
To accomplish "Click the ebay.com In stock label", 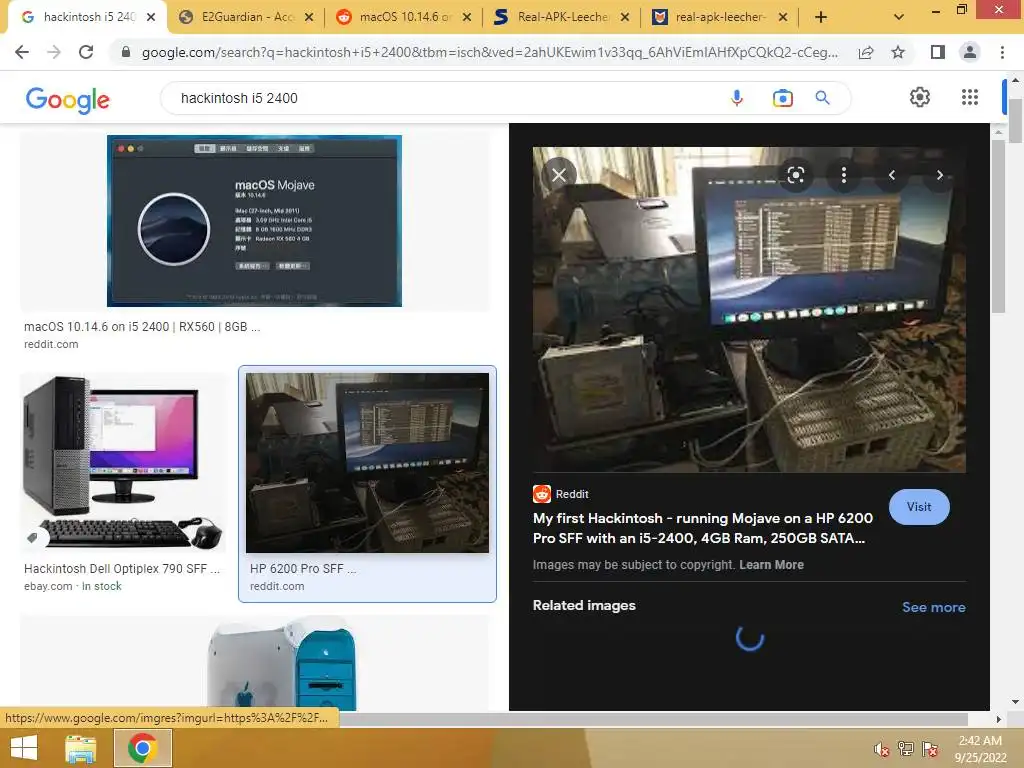I will [x=72, y=586].
